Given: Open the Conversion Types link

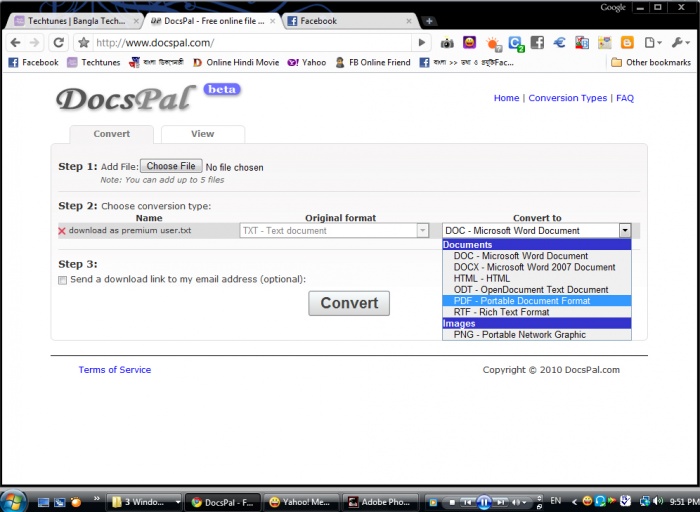Looking at the screenshot, I should point(568,98).
